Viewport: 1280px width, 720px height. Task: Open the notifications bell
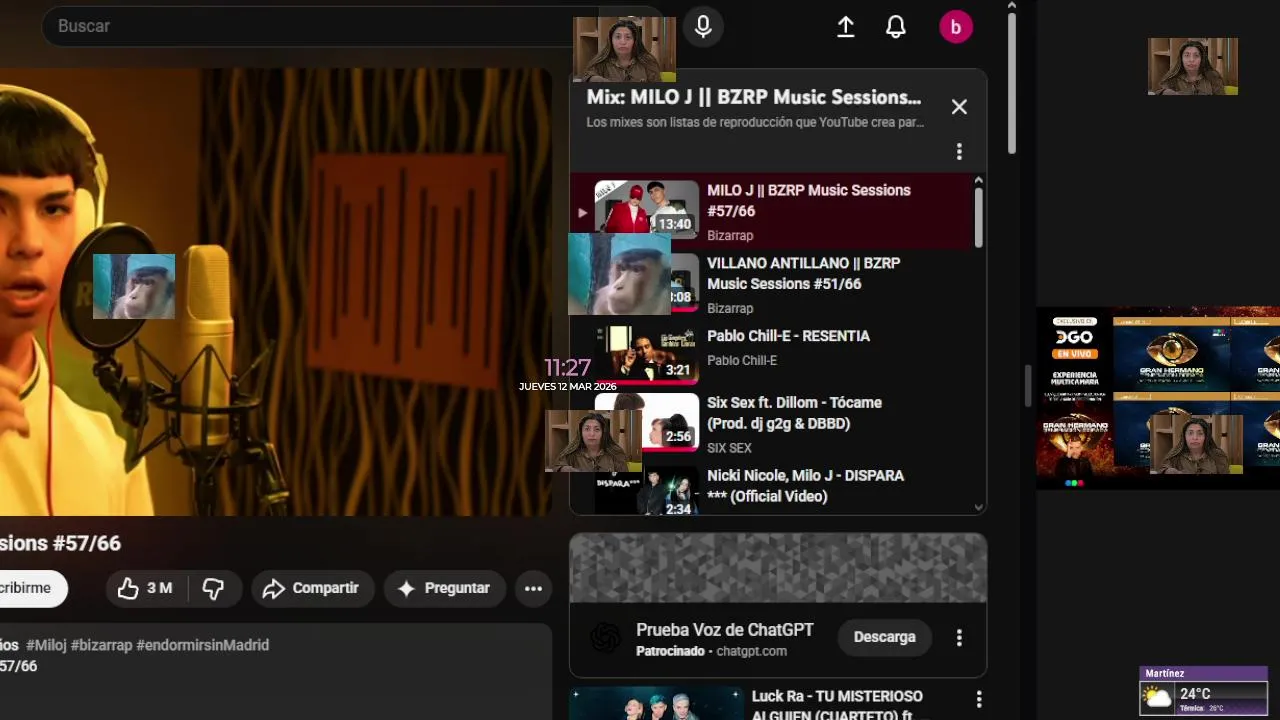(896, 27)
